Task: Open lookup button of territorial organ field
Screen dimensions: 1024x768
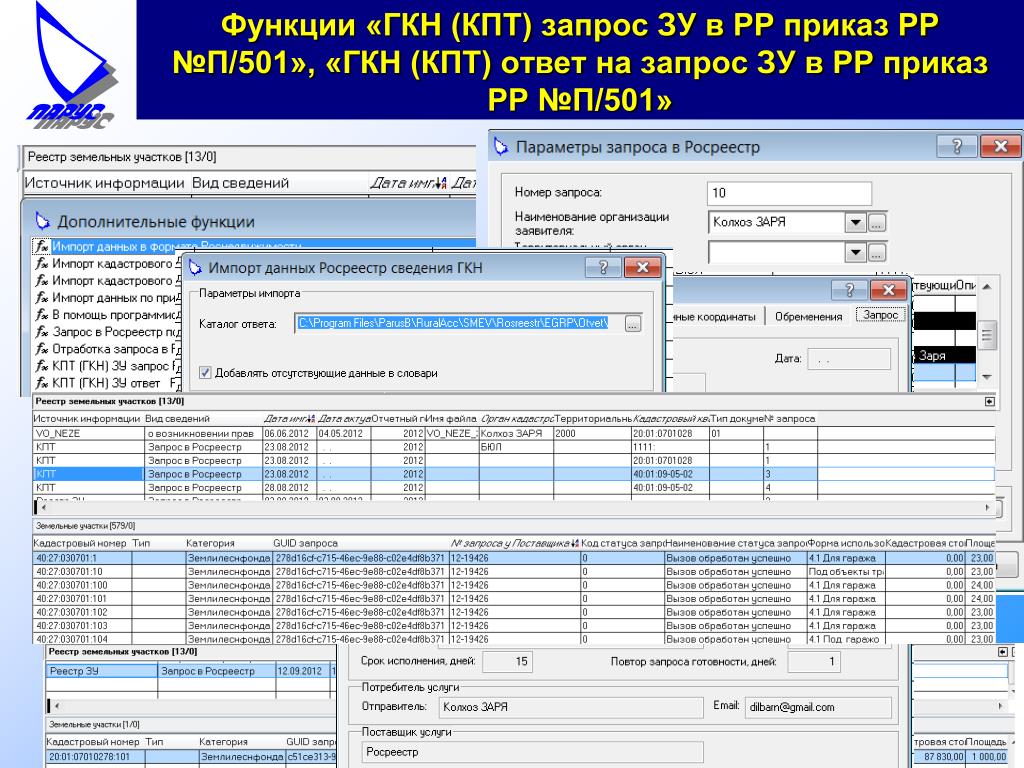Action: (x=877, y=252)
